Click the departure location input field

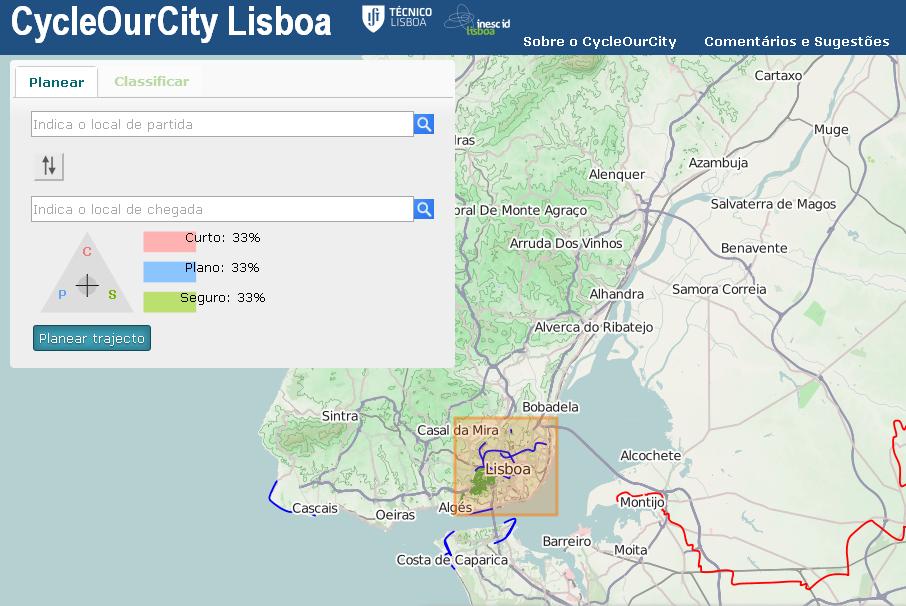[x=222, y=124]
